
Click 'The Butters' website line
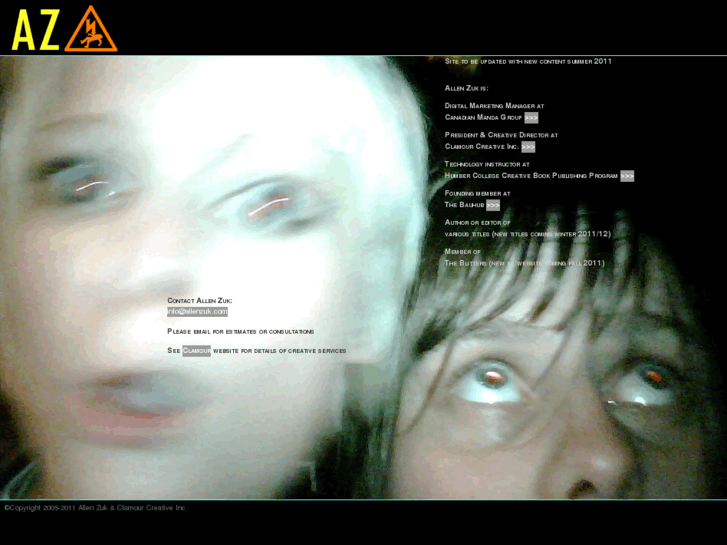[524, 263]
